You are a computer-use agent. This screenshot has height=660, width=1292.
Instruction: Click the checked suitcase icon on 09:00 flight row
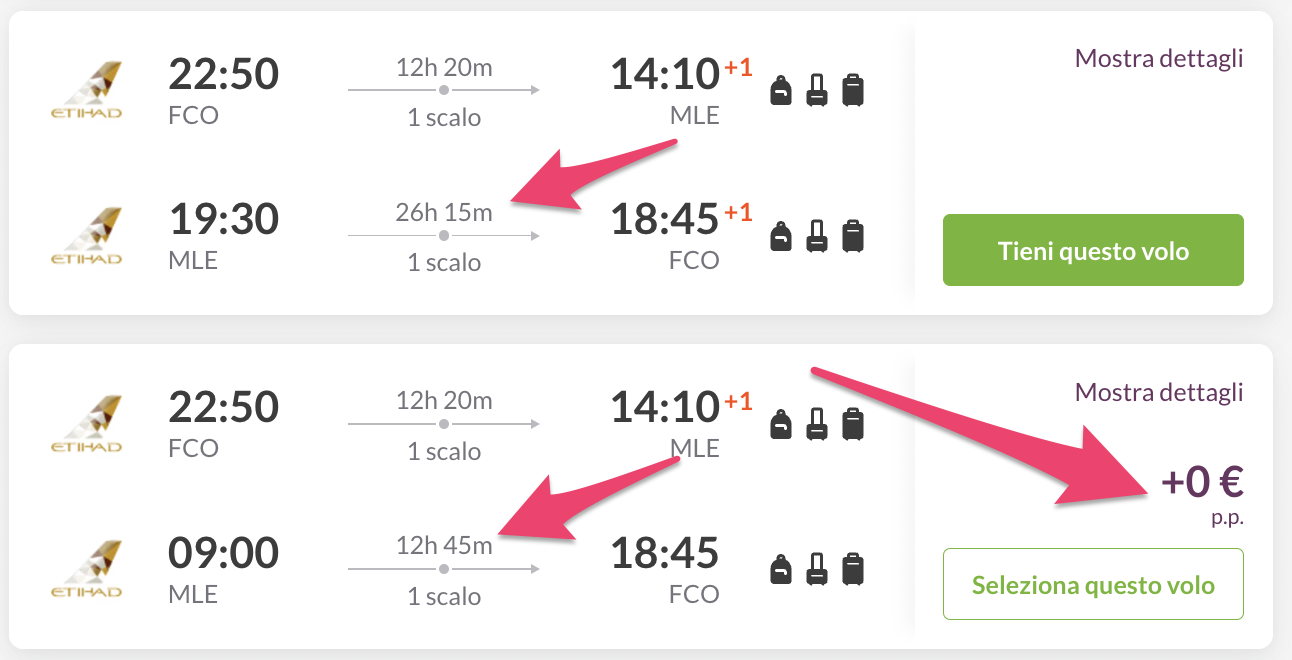point(852,569)
